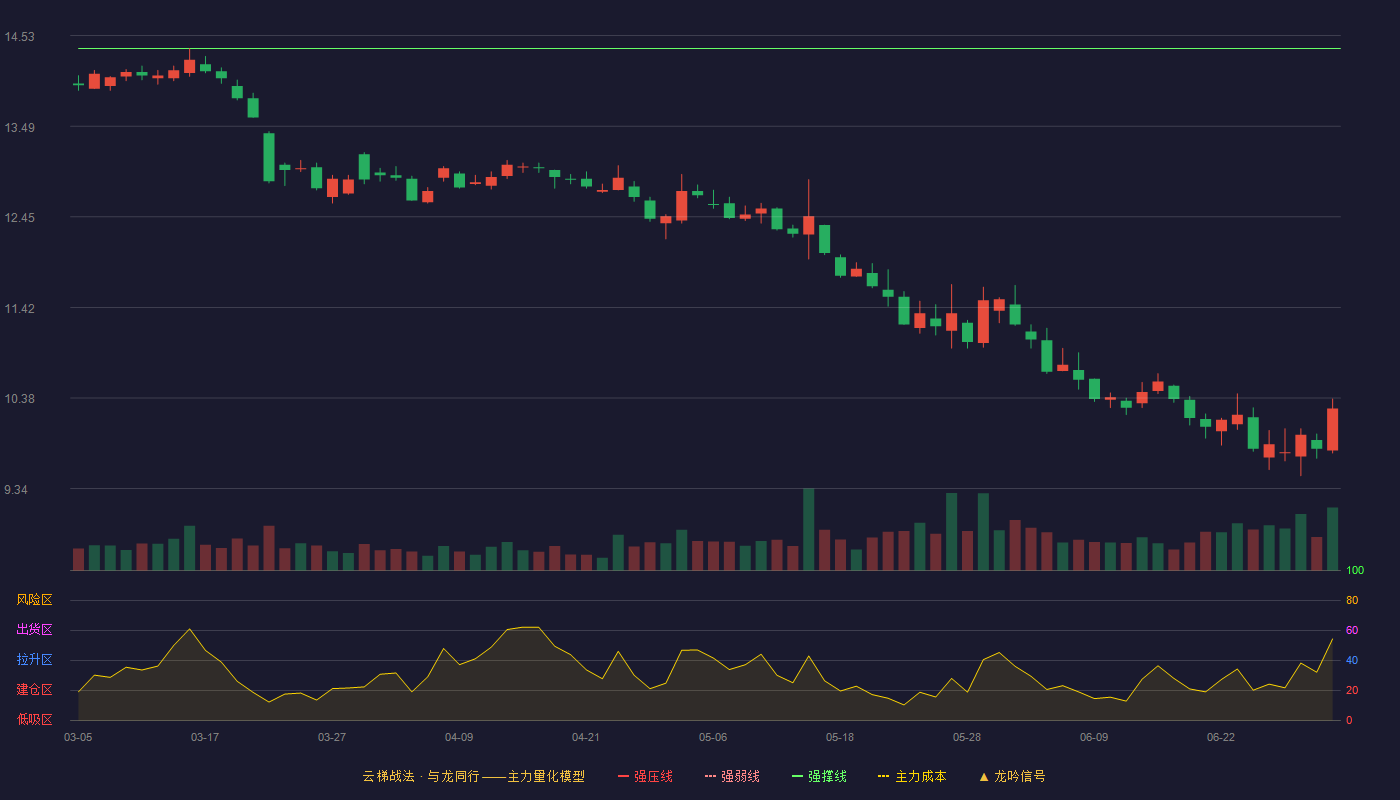Click the 拉升区 zone label
Viewport: 1400px width, 800px height.
34,660
